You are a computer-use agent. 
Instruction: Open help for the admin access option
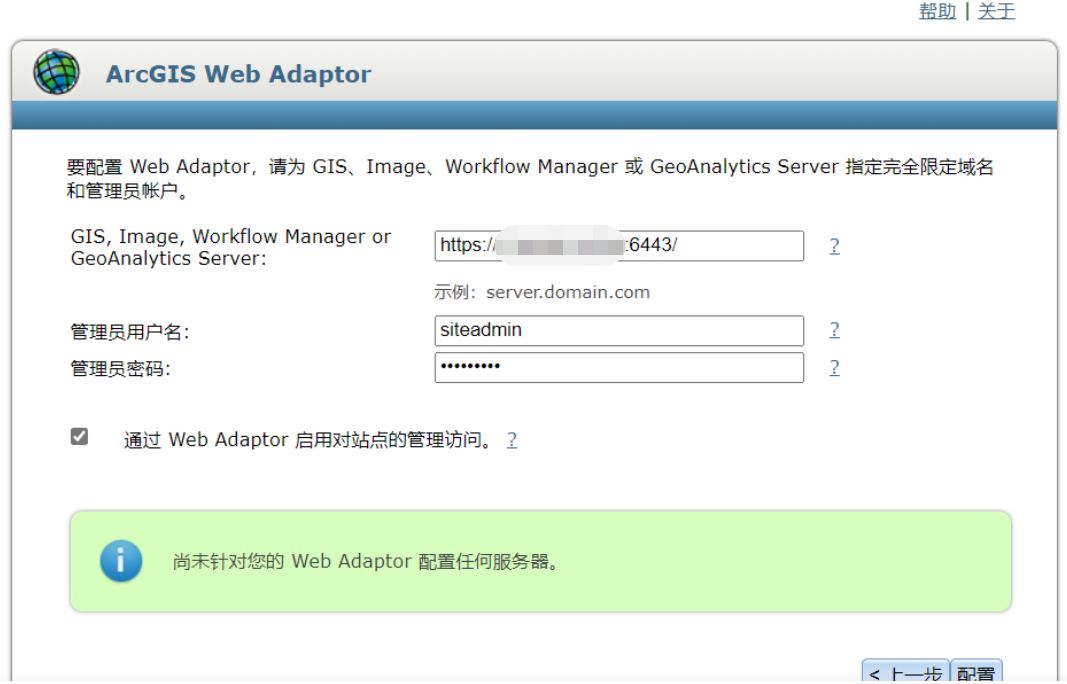(511, 439)
